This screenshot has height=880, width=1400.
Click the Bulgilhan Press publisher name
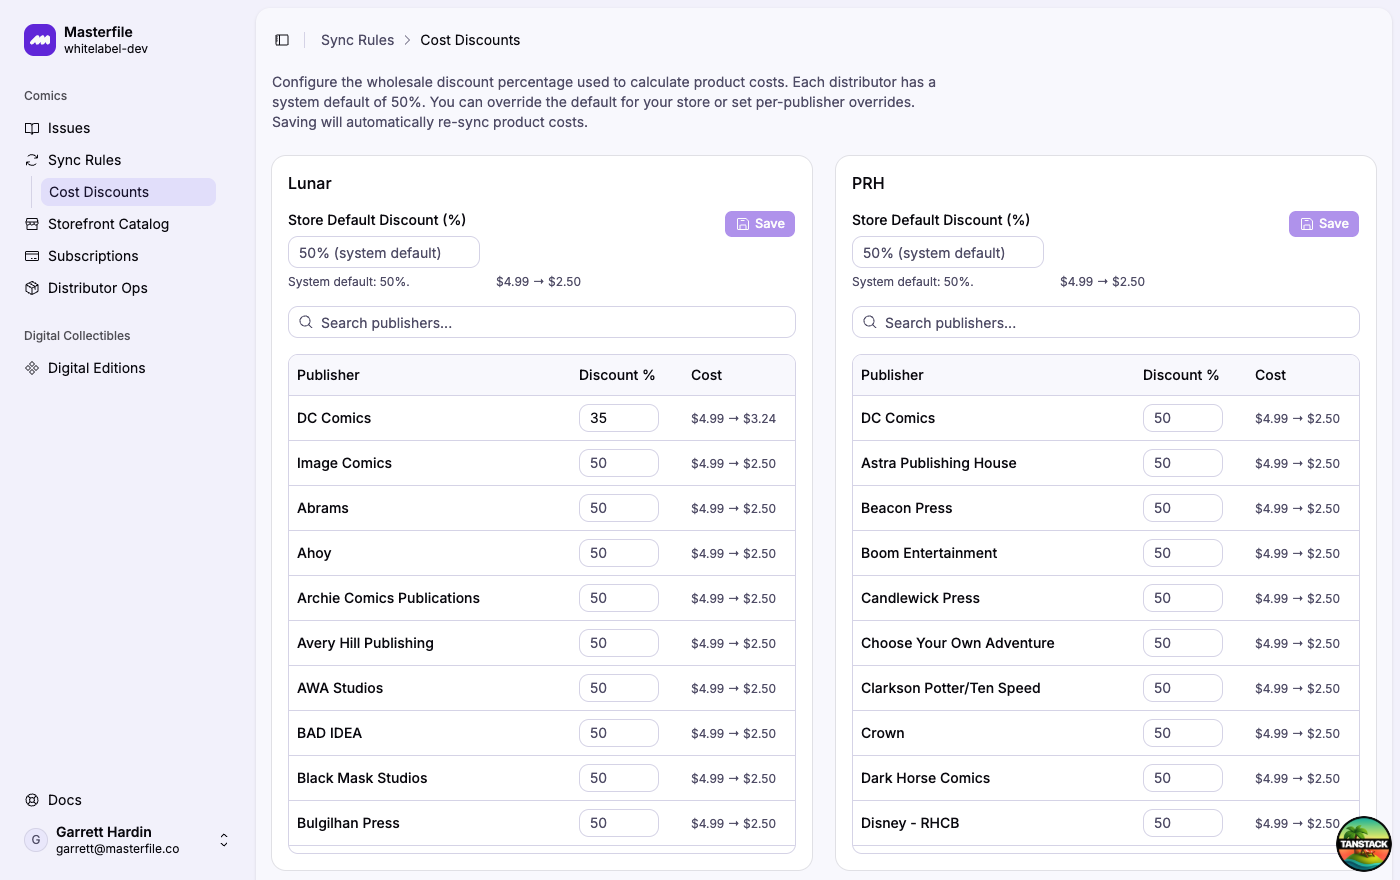pyautogui.click(x=348, y=823)
